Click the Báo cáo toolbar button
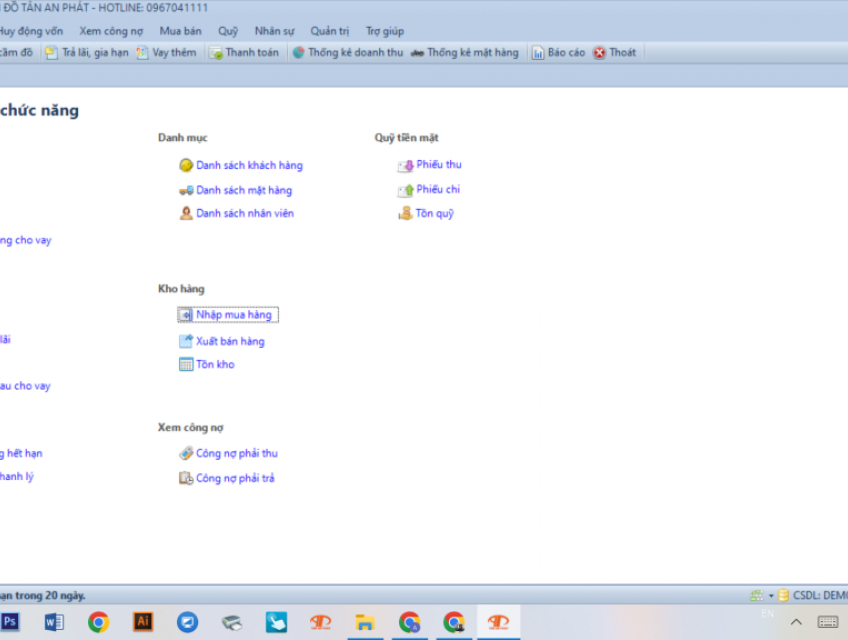The image size is (848, 640). pyautogui.click(x=558, y=53)
